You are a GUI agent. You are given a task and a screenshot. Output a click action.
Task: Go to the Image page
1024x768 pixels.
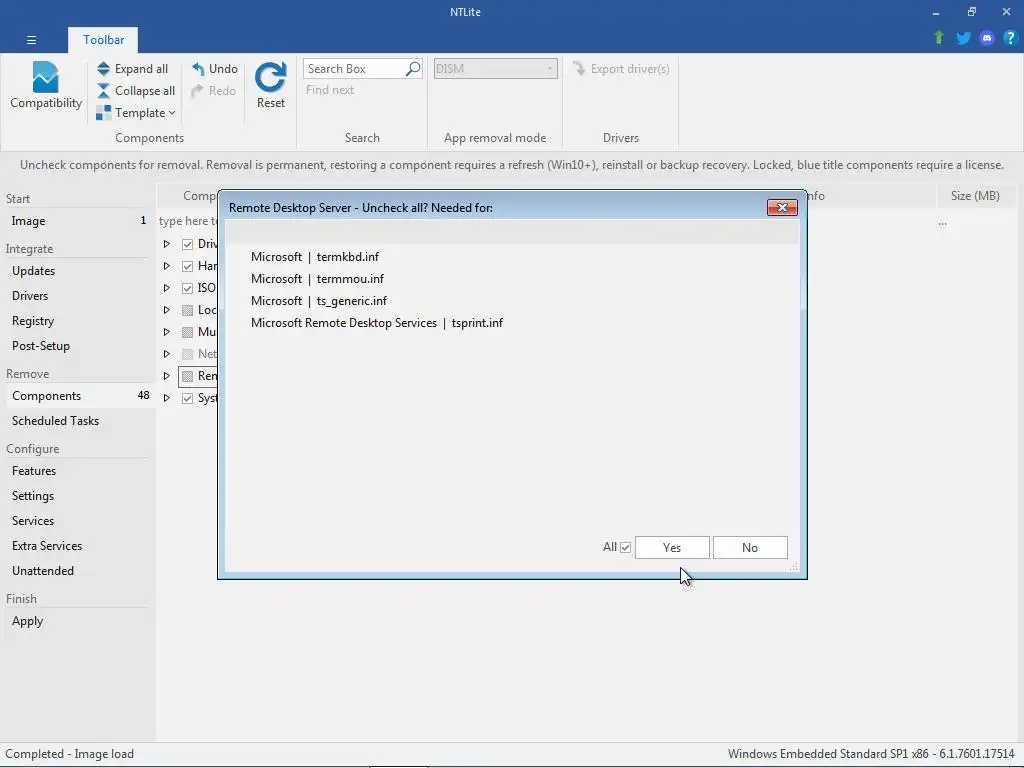pyautogui.click(x=78, y=221)
